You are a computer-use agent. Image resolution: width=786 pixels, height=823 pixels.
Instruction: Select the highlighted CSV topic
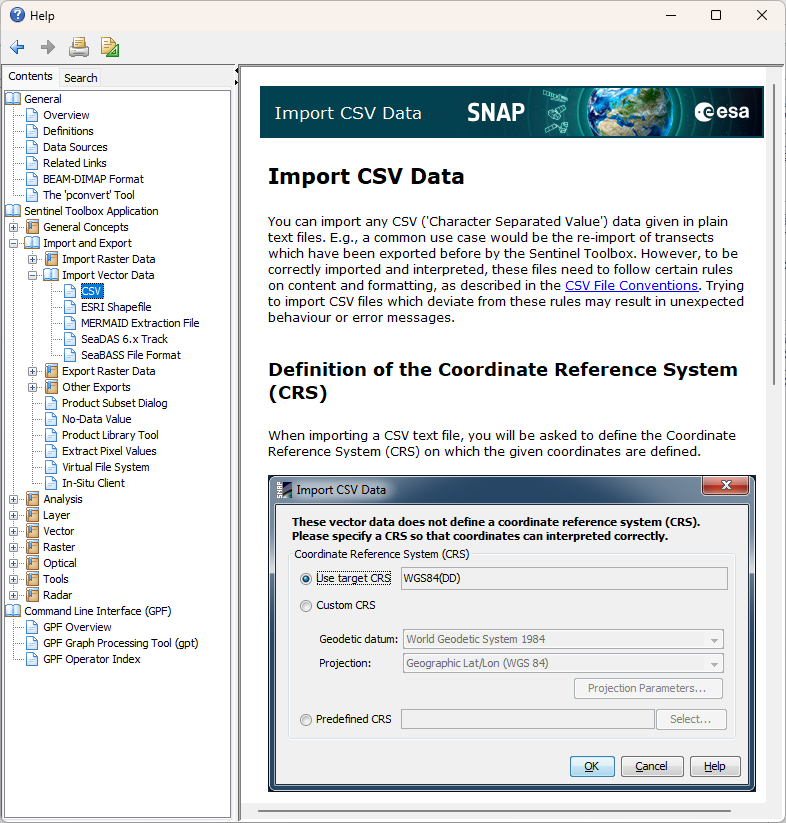[92, 291]
